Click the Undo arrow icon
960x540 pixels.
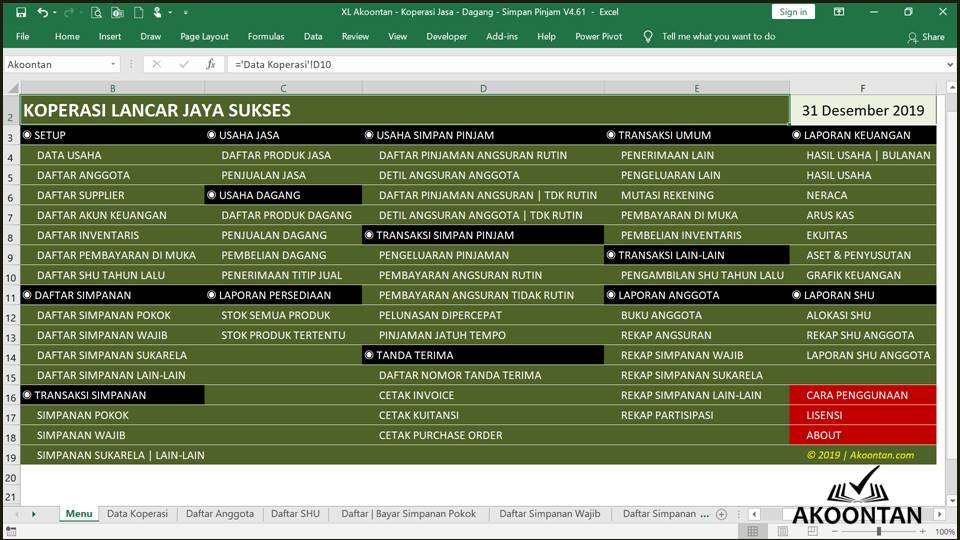tap(43, 12)
